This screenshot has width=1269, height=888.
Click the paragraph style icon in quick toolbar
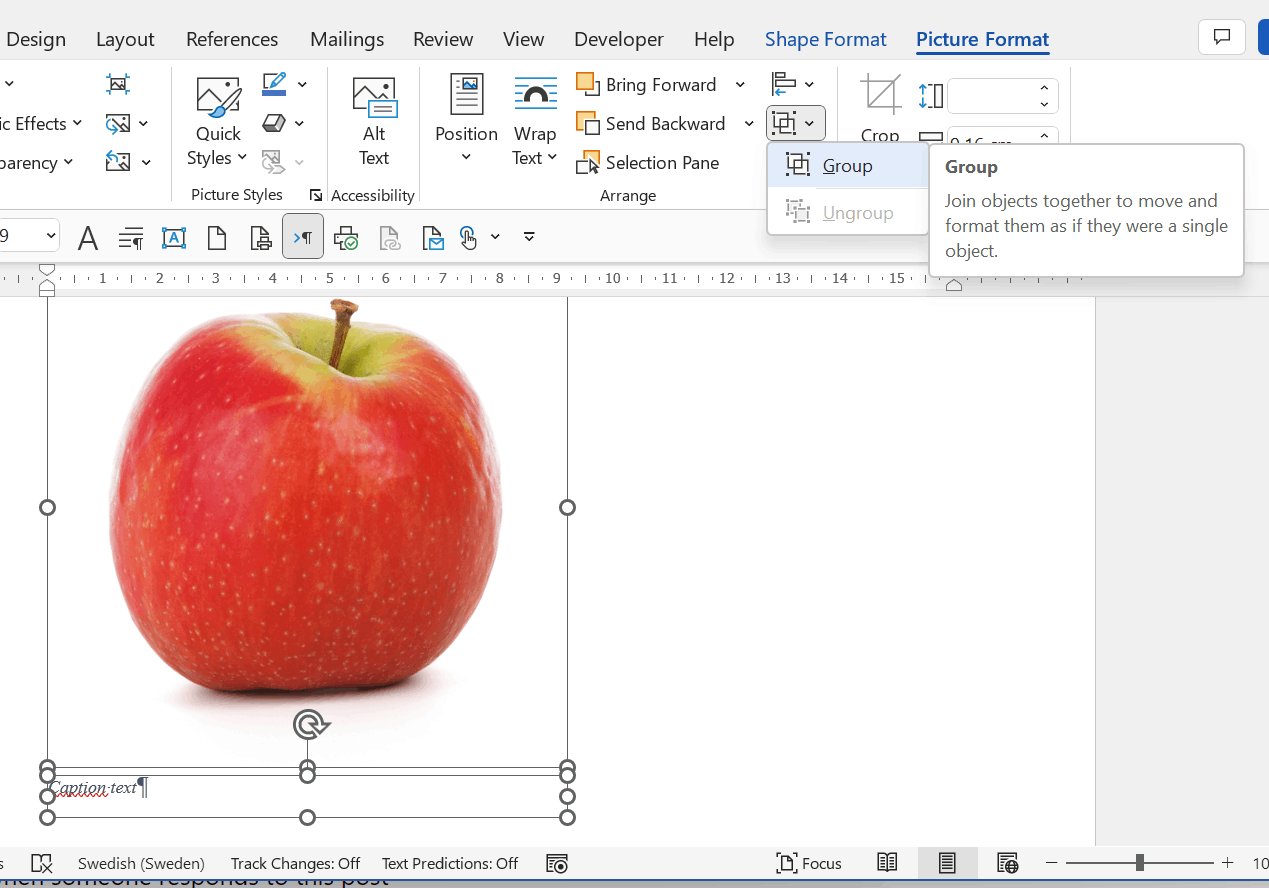(131, 238)
